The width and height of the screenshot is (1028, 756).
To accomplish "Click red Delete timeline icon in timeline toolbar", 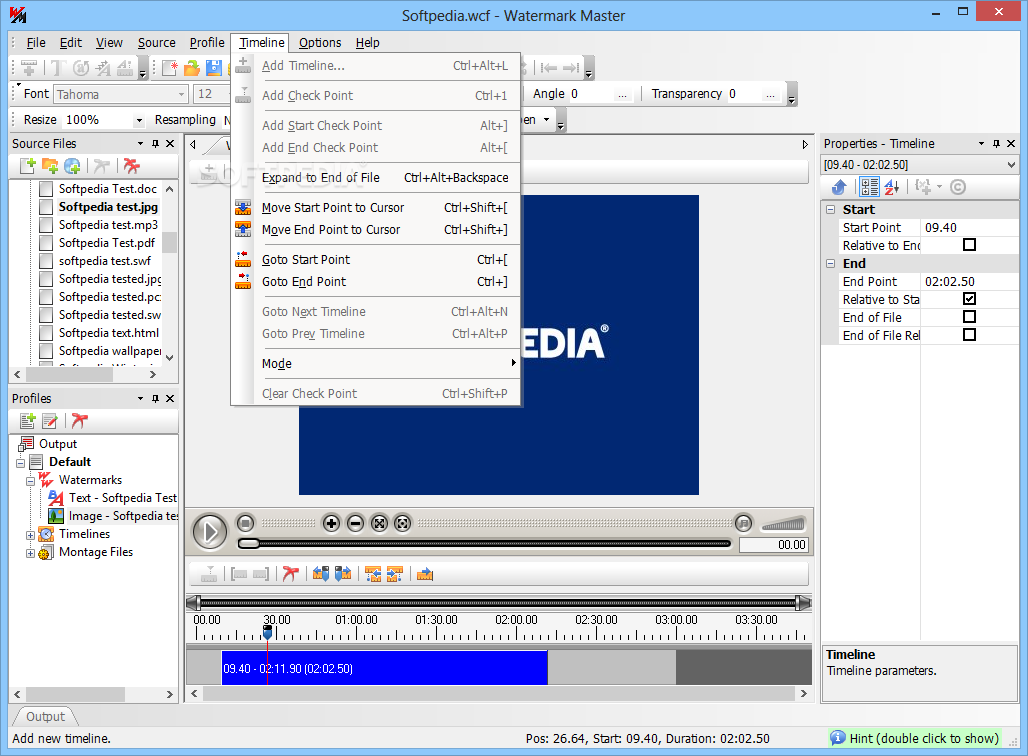I will 290,574.
